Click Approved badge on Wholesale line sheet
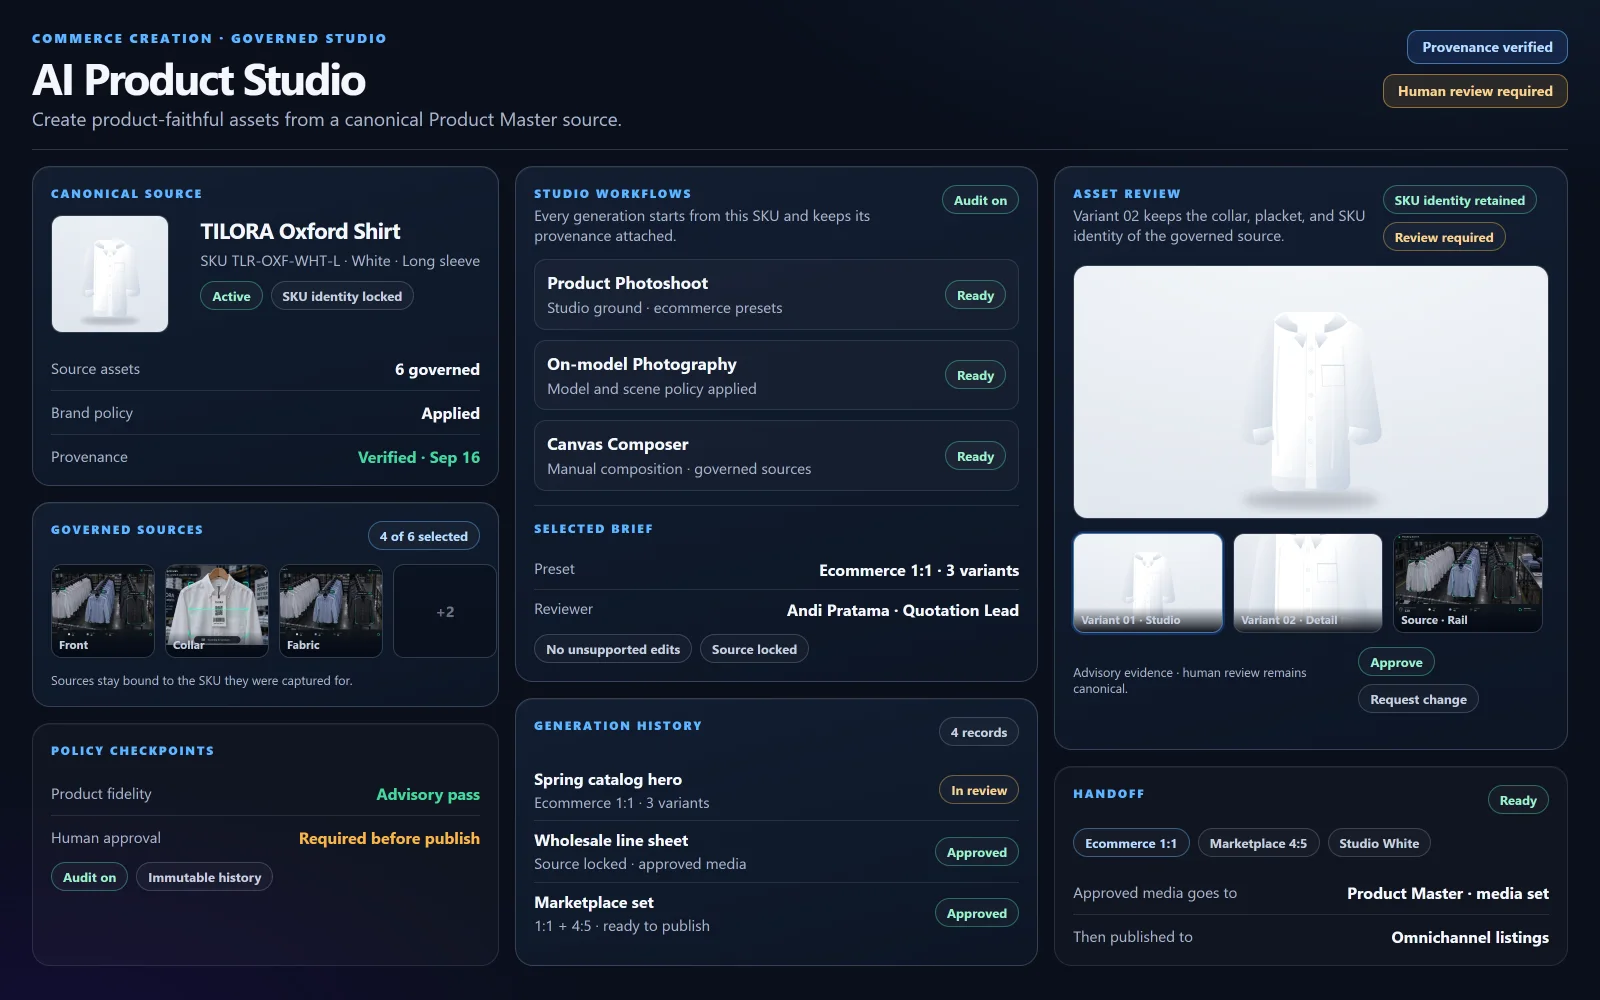Image resolution: width=1600 pixels, height=1000 pixels. coord(977,852)
